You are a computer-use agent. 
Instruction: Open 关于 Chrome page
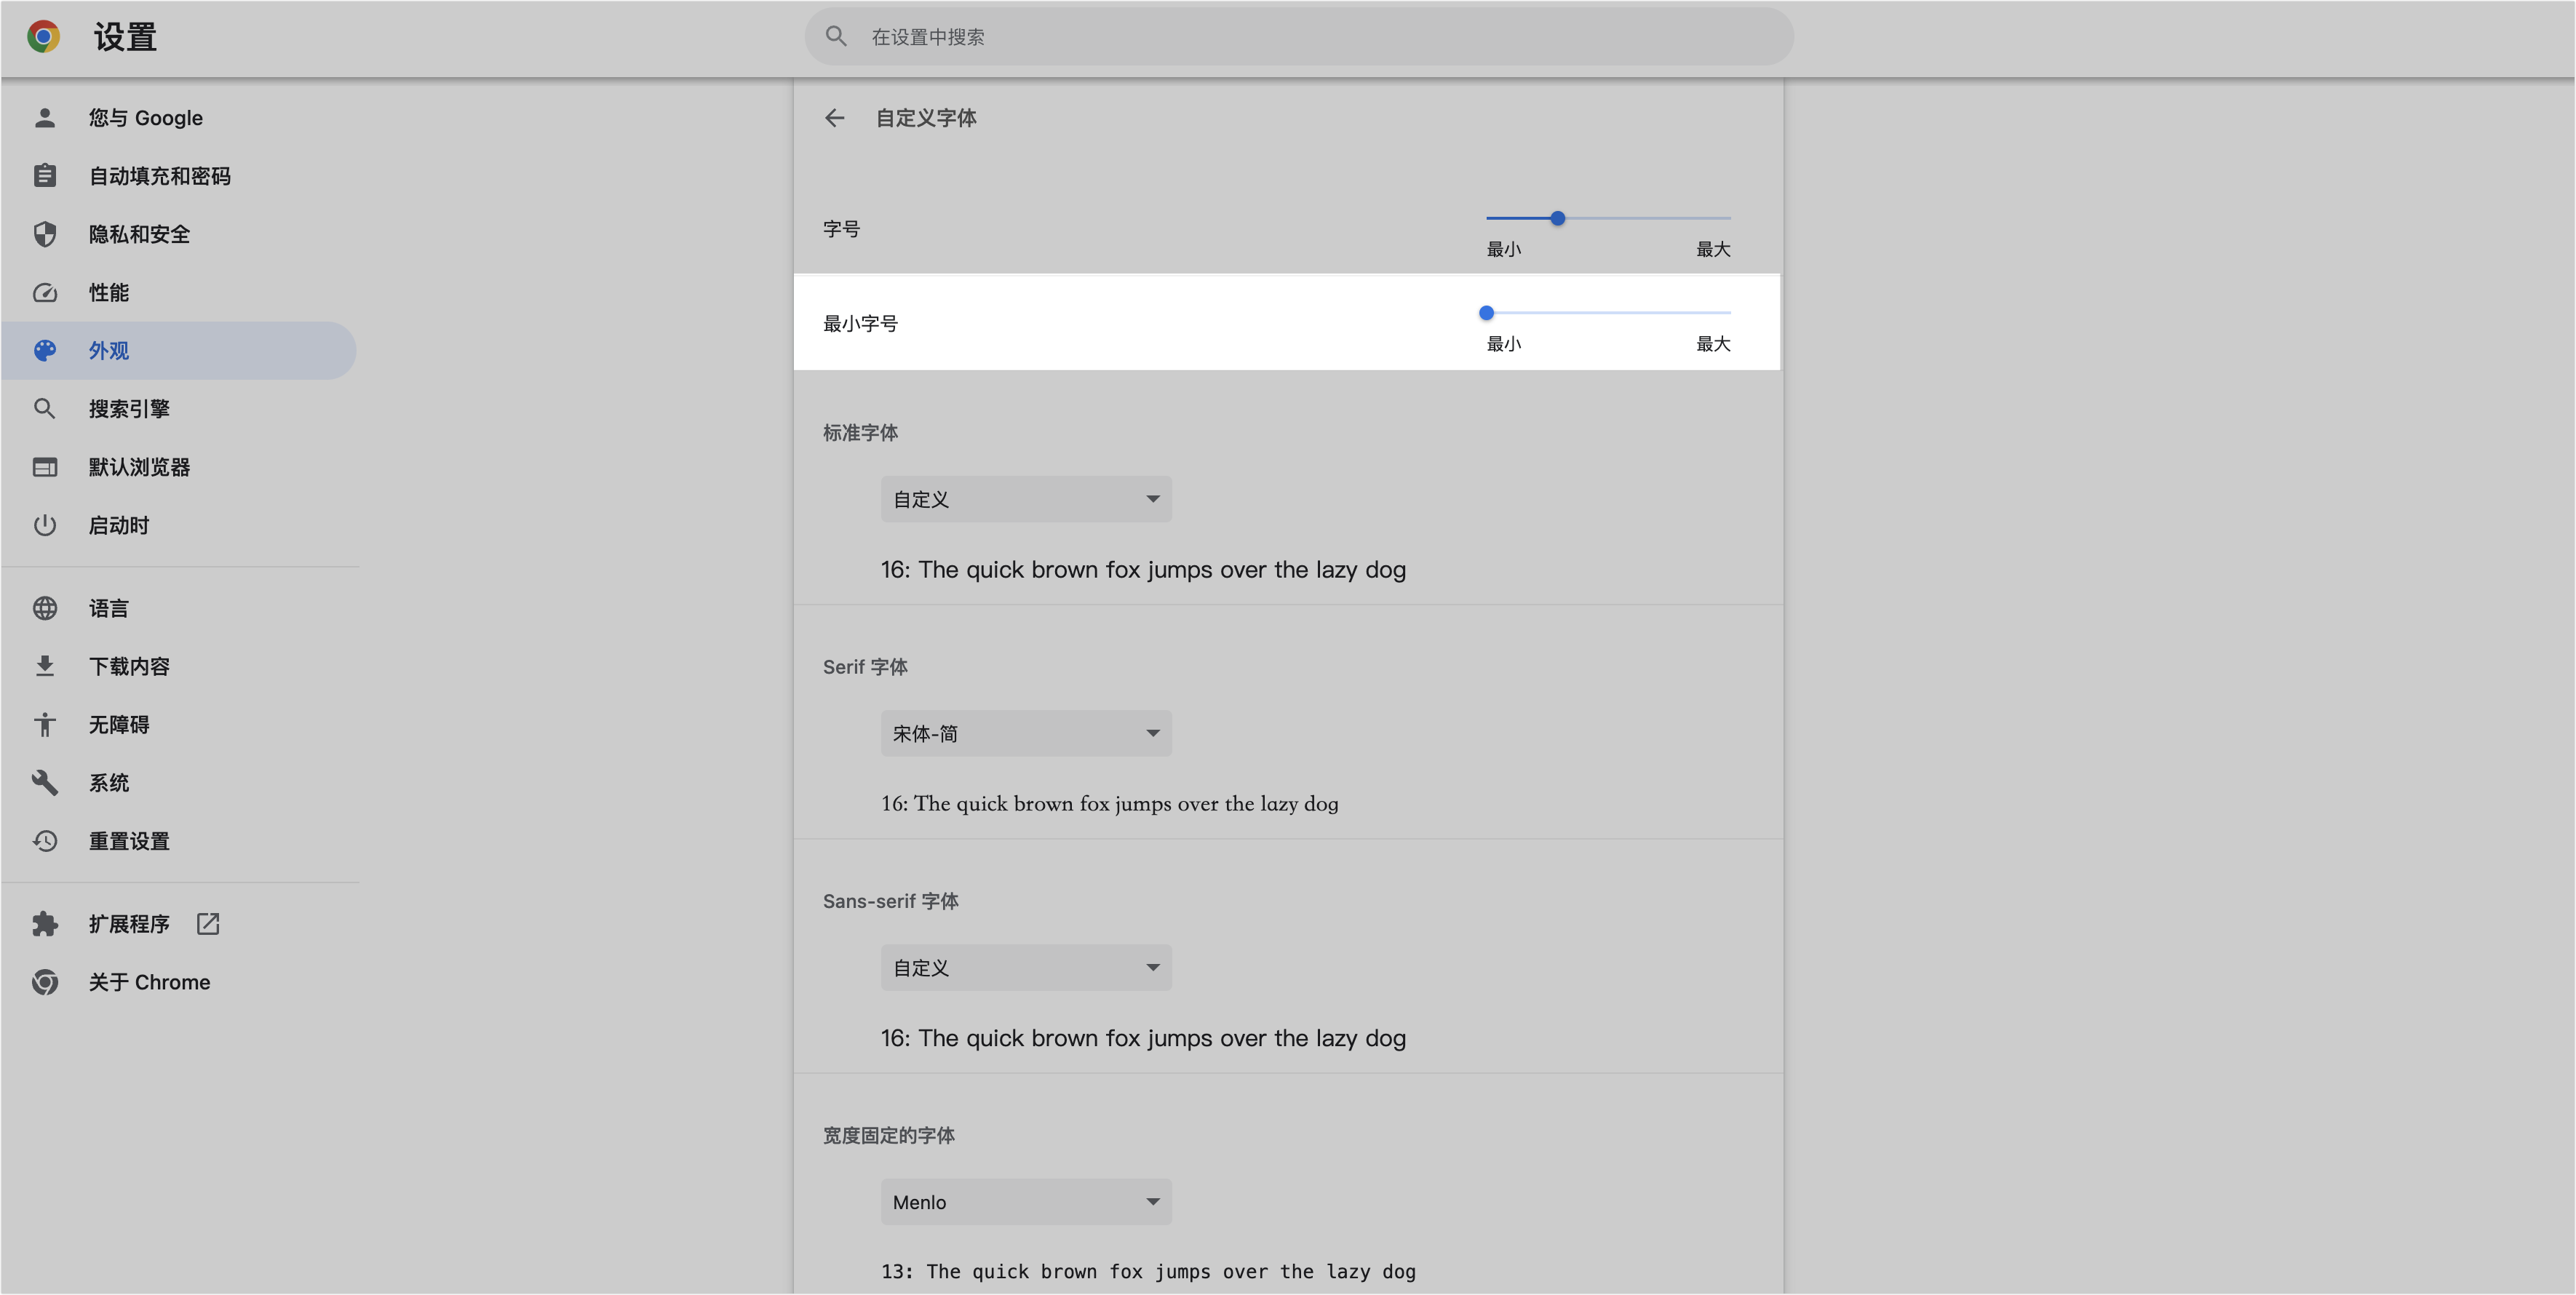[149, 982]
